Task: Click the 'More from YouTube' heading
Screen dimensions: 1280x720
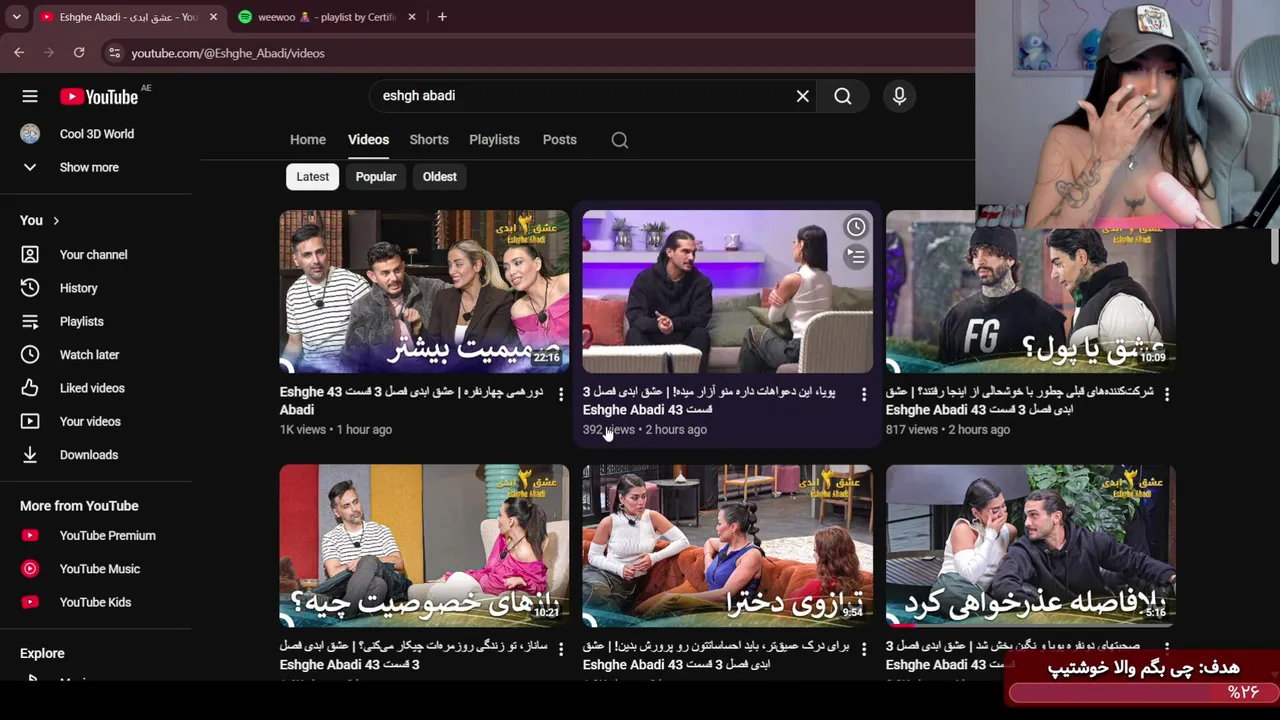Action: pyautogui.click(x=79, y=506)
